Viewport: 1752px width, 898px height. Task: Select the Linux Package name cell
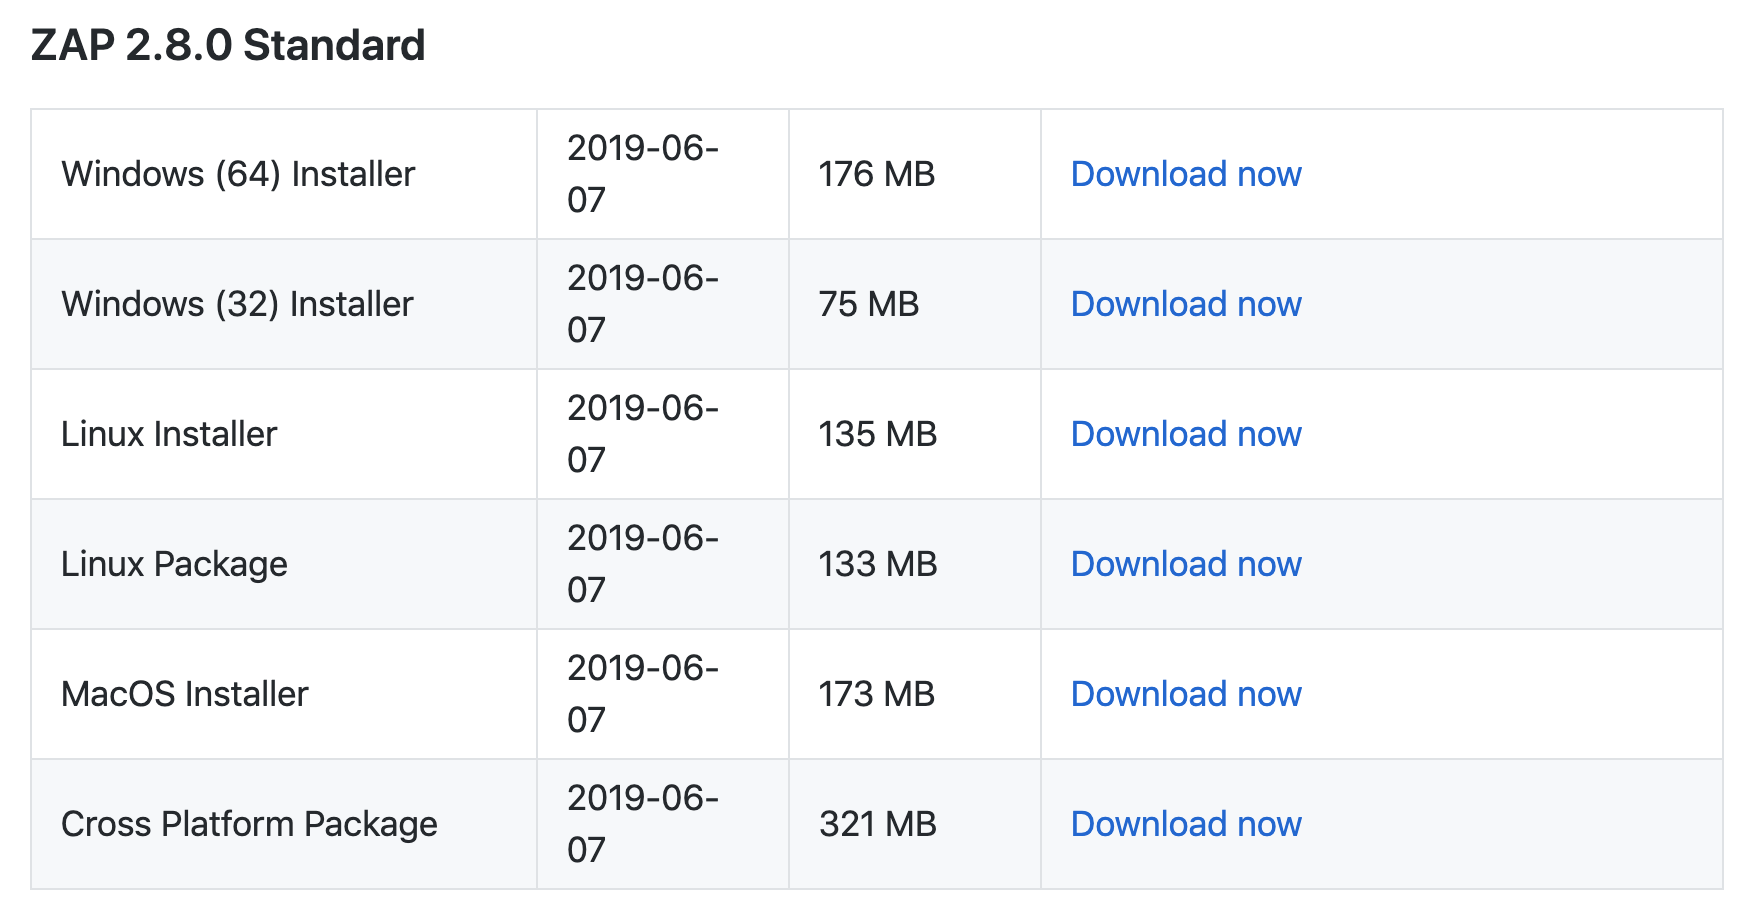[284, 564]
